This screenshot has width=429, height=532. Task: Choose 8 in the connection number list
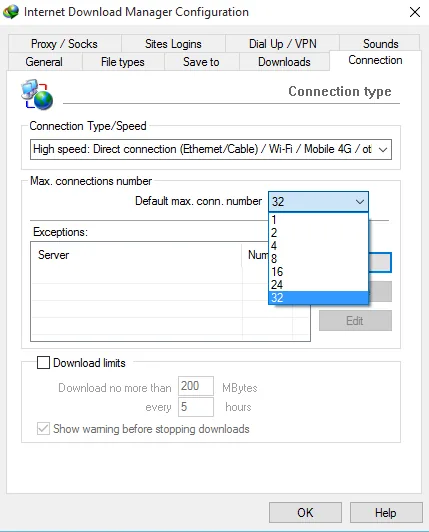click(x=318, y=259)
